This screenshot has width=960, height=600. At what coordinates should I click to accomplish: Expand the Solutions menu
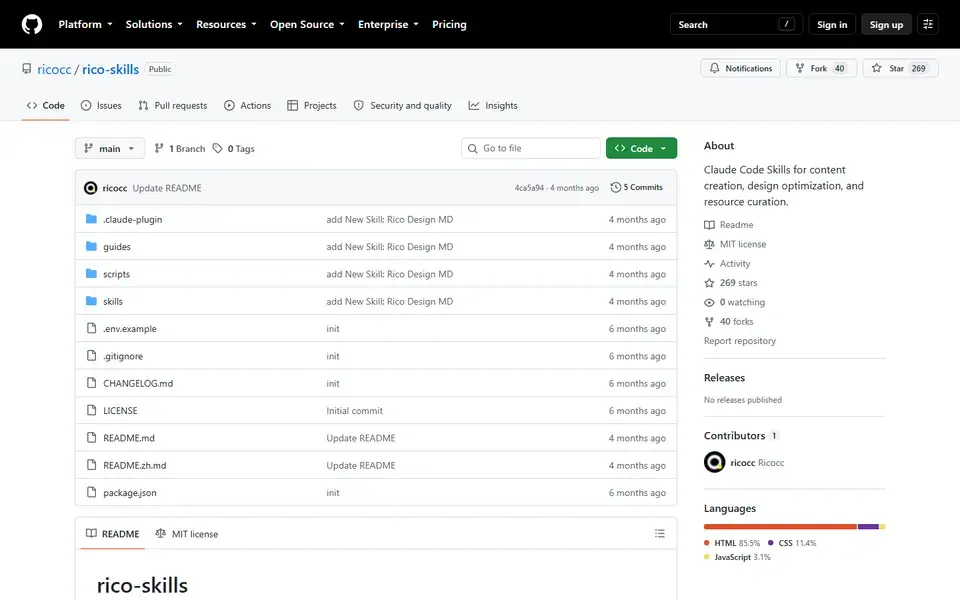154,24
